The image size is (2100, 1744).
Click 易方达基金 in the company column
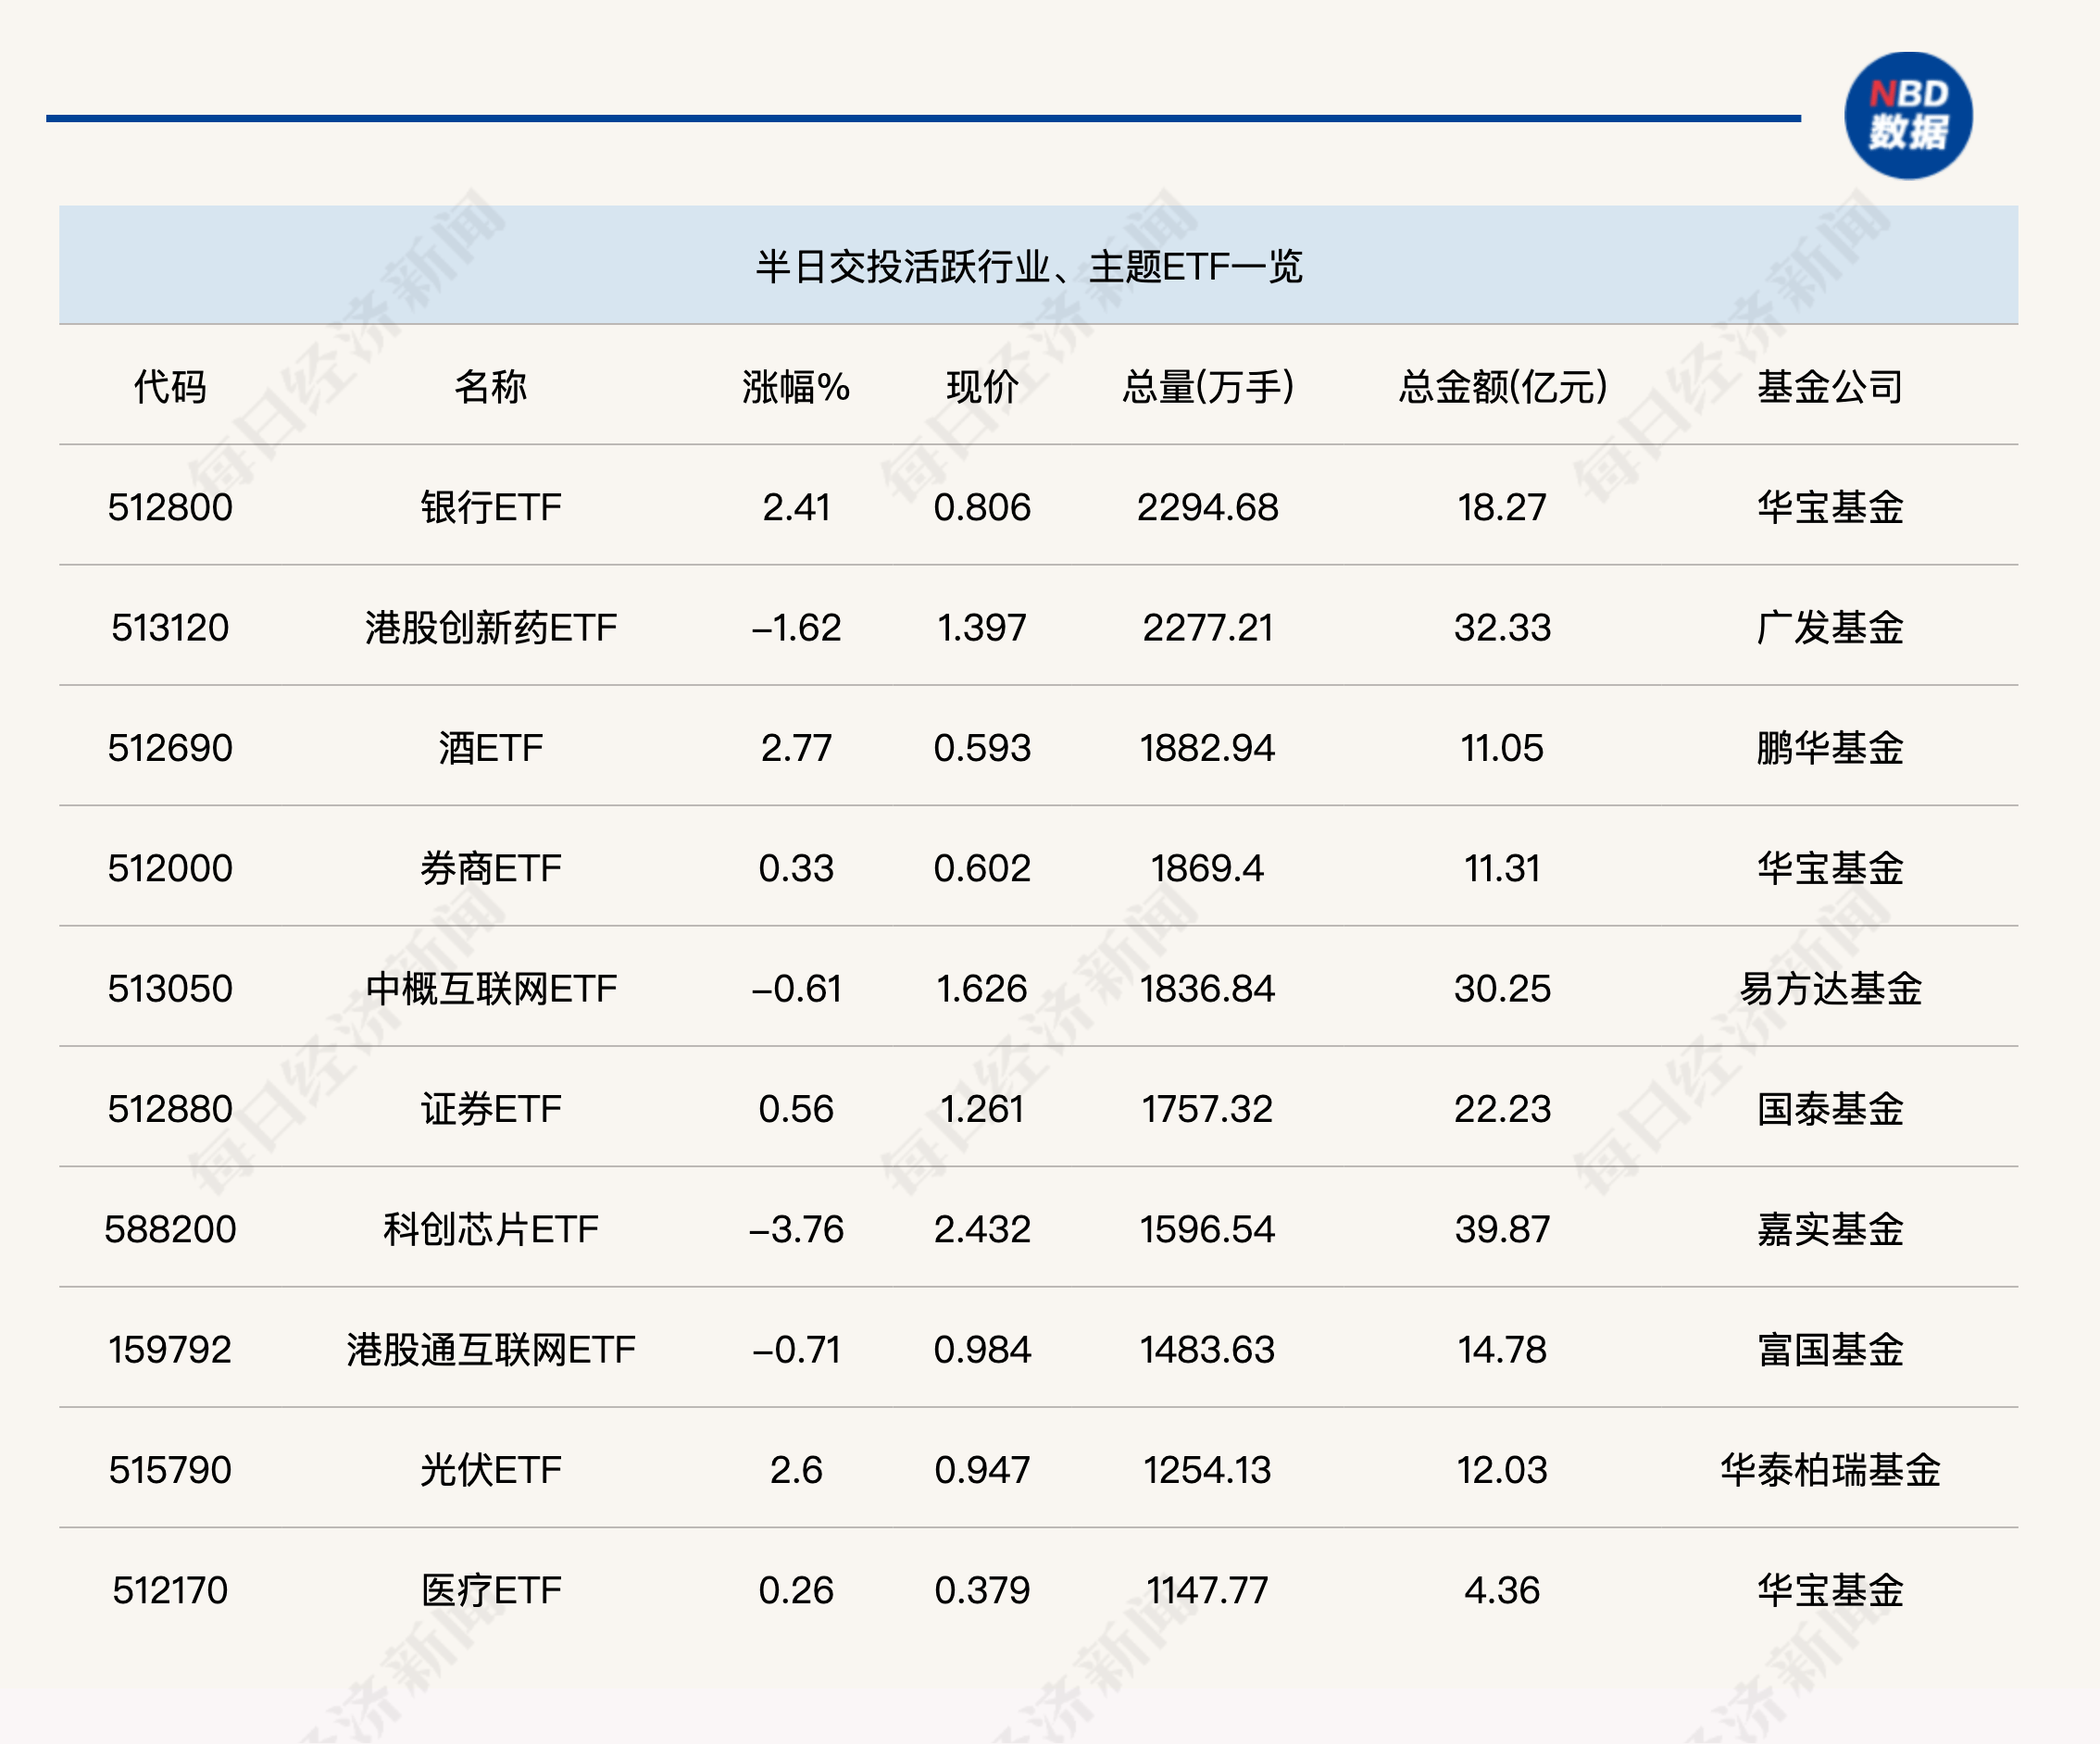coord(1830,989)
